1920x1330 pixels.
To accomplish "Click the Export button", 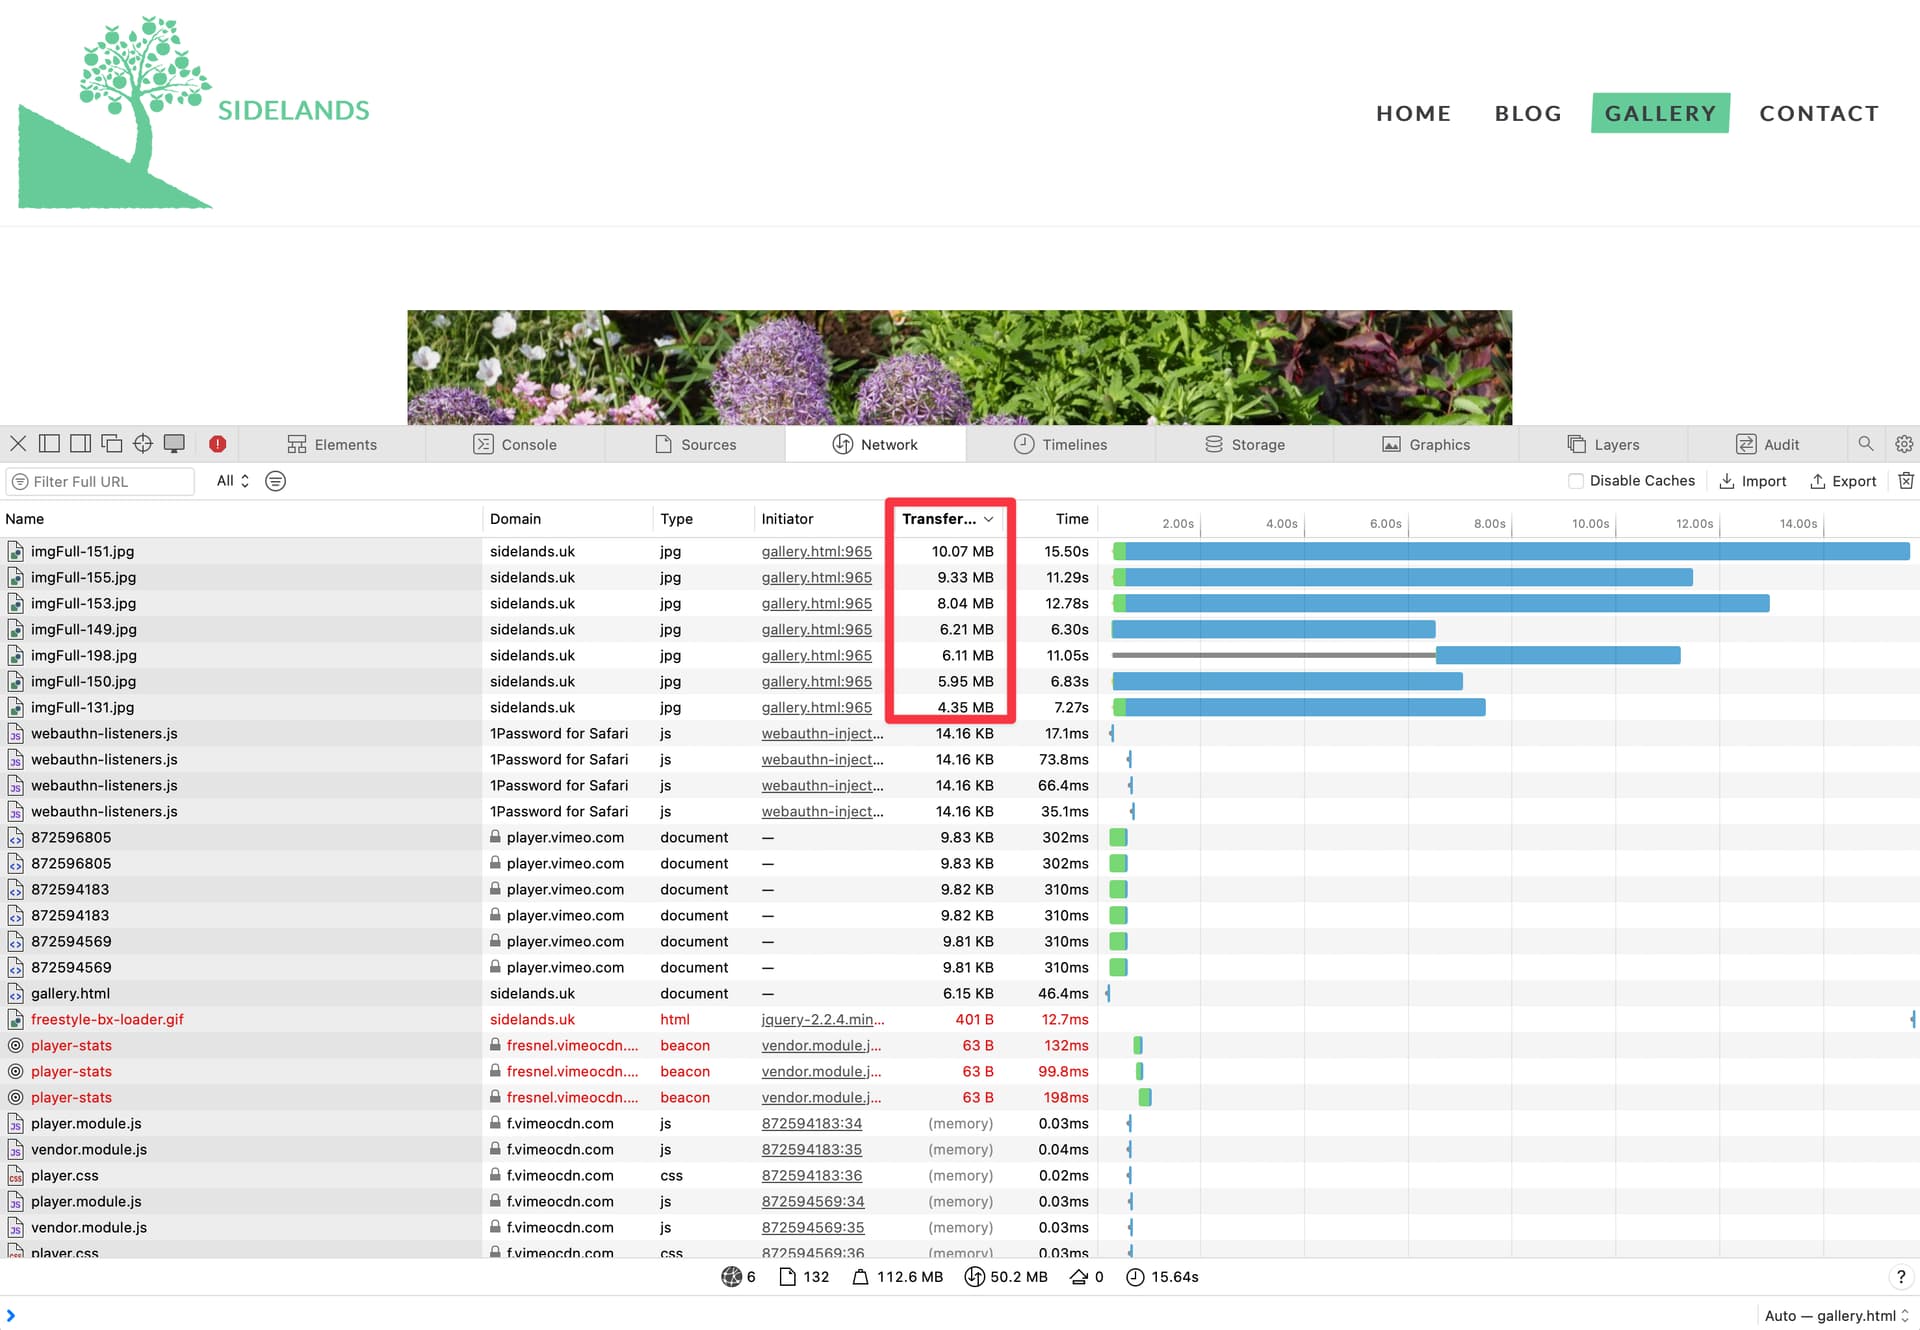I will (1843, 481).
